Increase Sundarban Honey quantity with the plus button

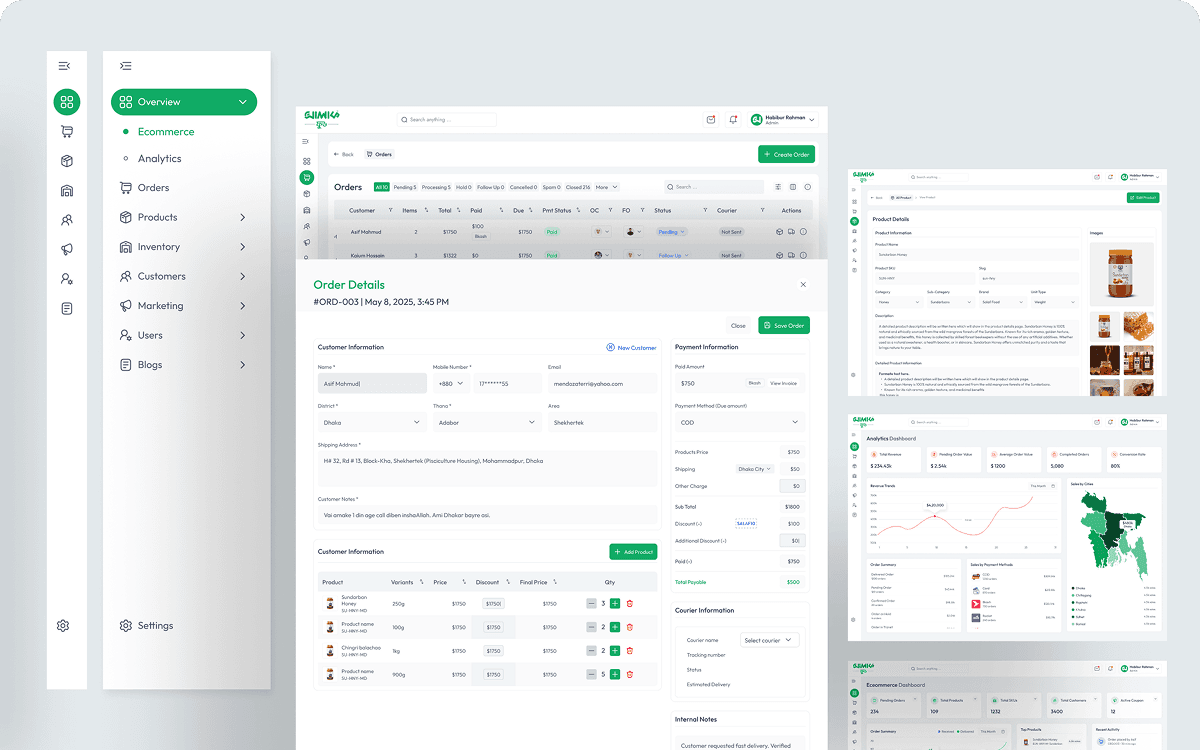pos(615,603)
